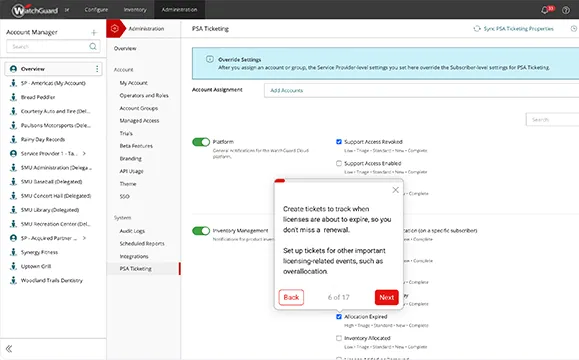Select SMU Administration (Delegated) account
The width and height of the screenshot is (579, 360).
click(x=56, y=168)
